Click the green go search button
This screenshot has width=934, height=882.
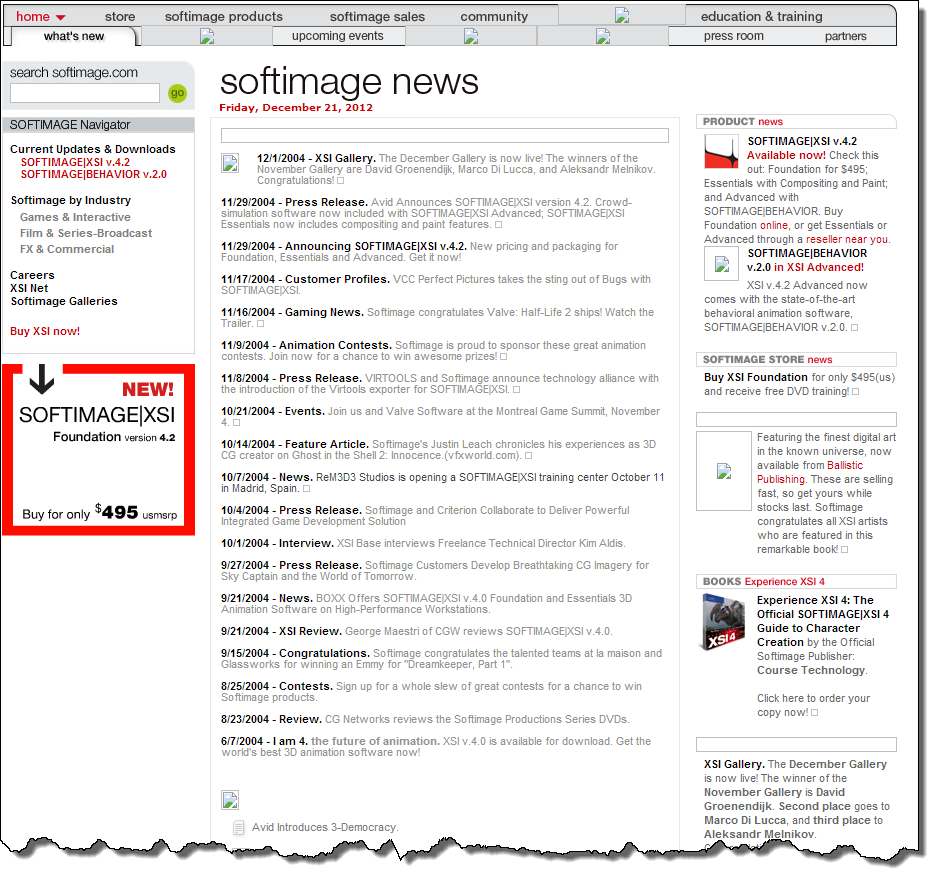tap(178, 93)
